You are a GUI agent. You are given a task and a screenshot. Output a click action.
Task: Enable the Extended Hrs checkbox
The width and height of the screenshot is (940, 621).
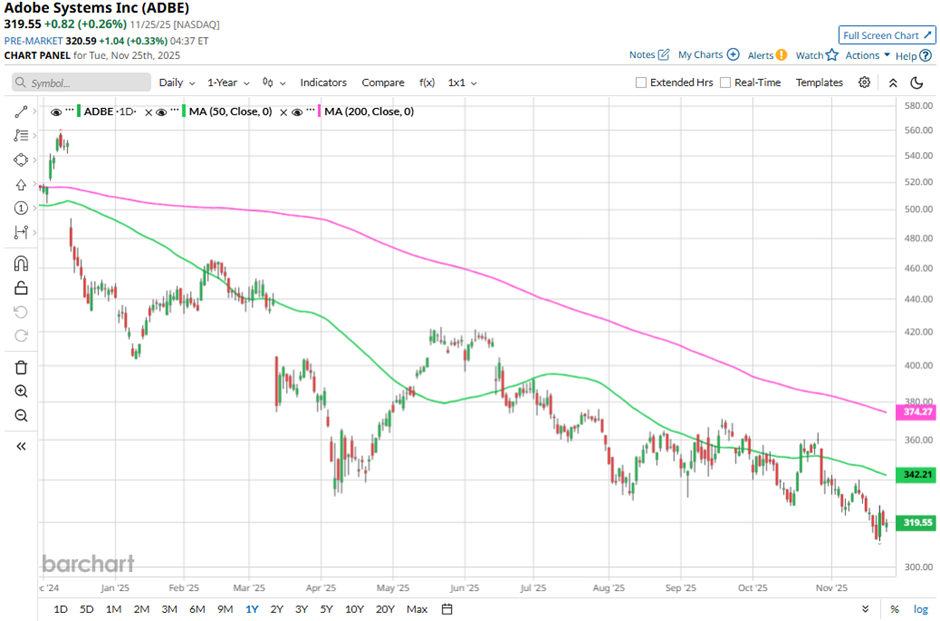(x=641, y=83)
